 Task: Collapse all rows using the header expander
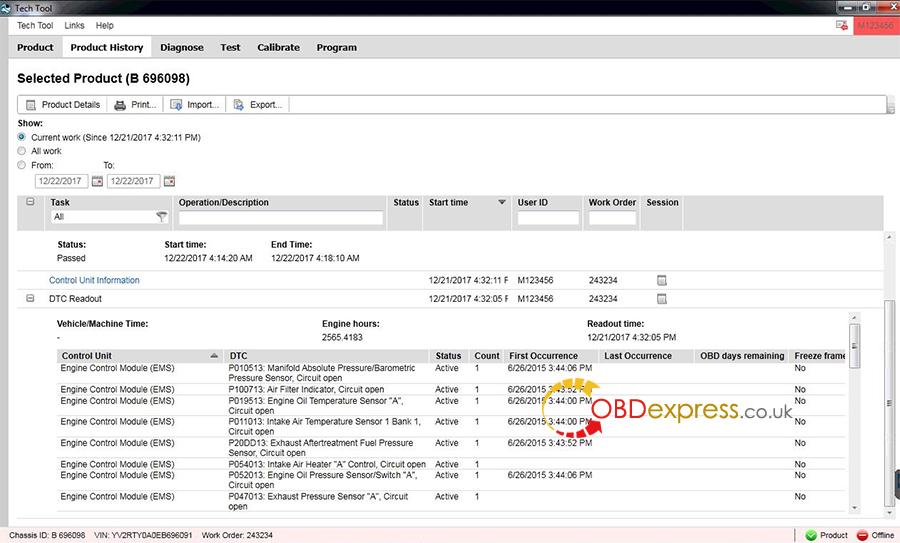click(x=30, y=202)
